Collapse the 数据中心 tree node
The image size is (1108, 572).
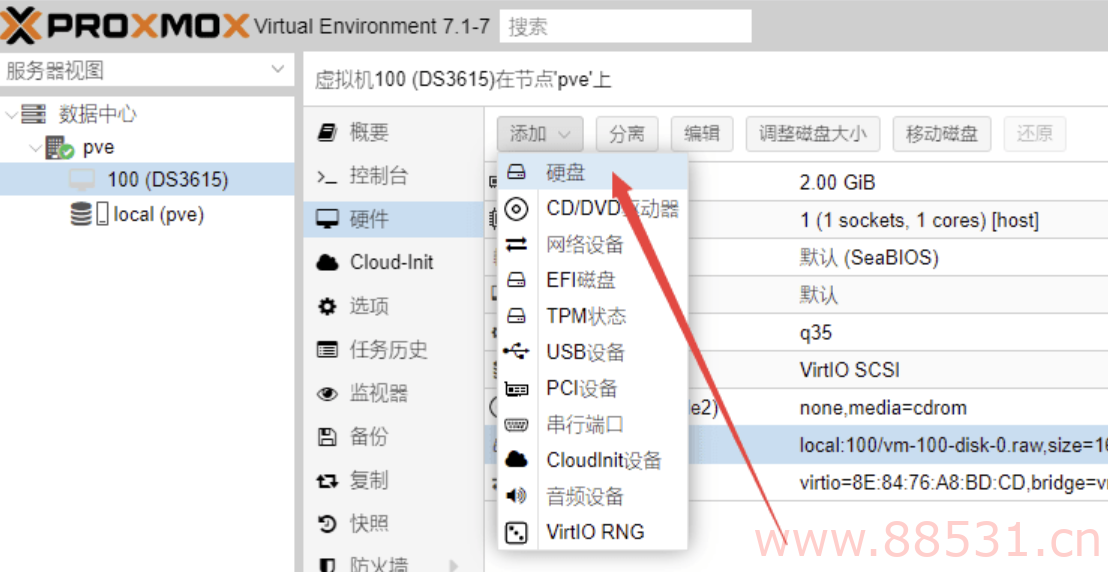coord(10,114)
